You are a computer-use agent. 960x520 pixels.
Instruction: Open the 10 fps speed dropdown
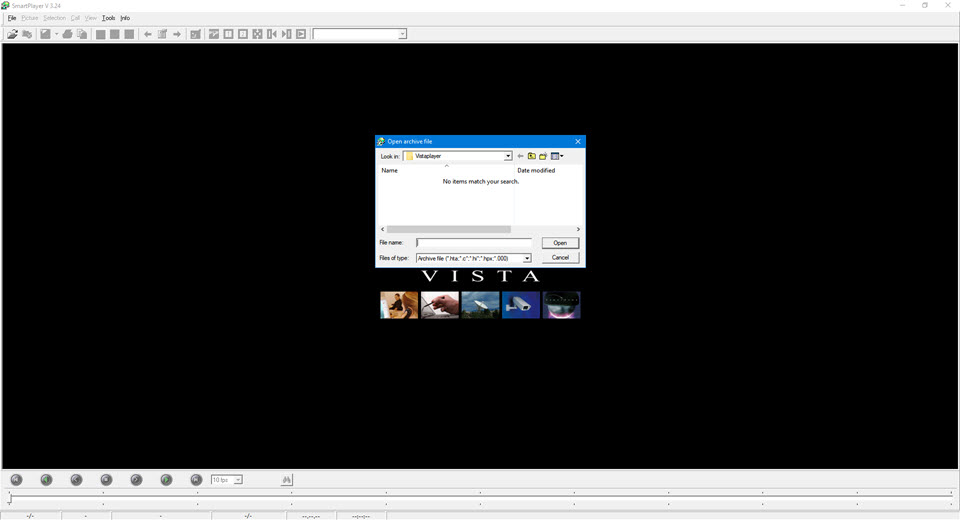pos(237,480)
